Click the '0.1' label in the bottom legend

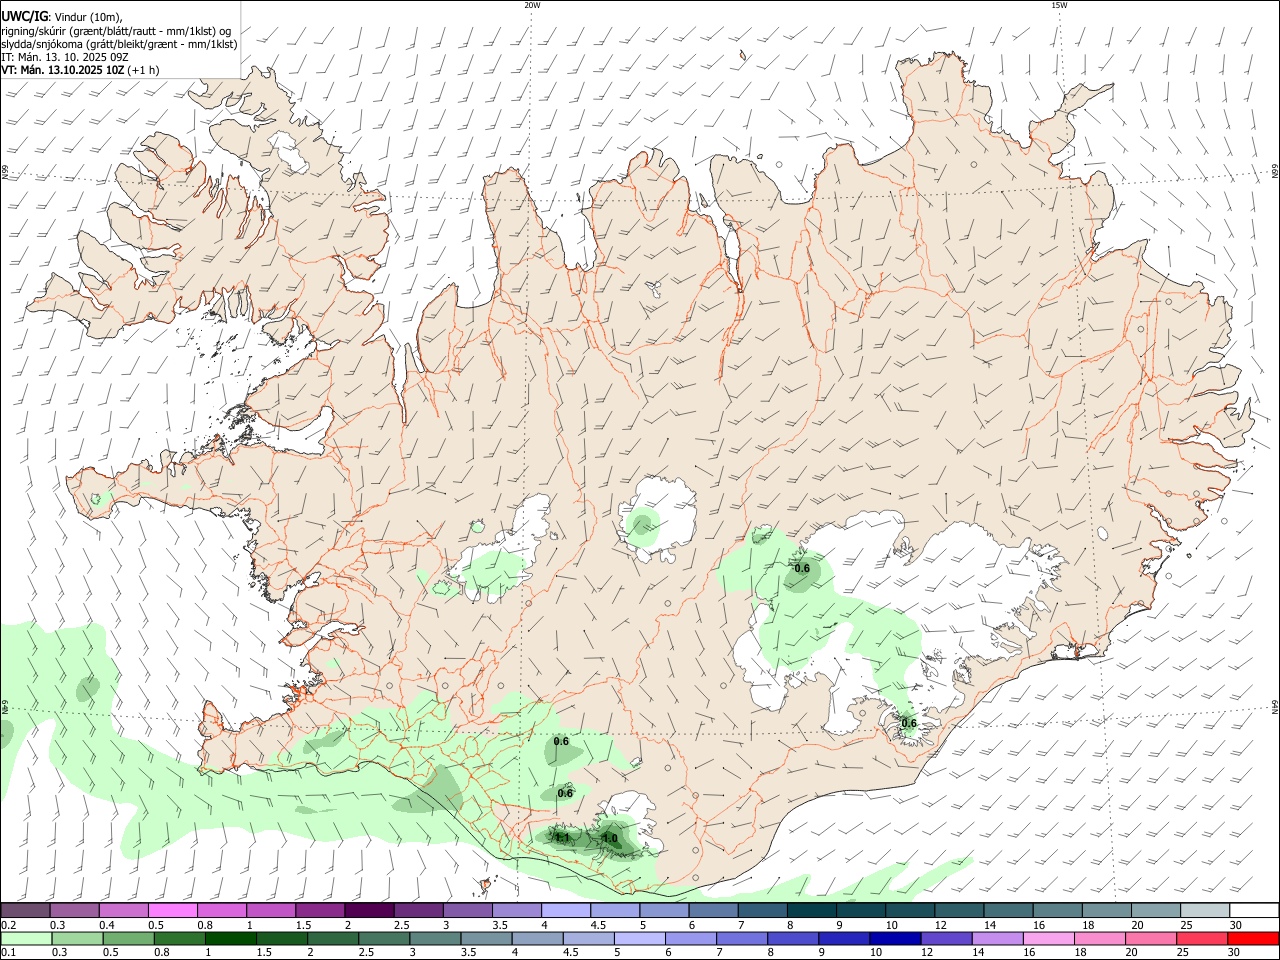[8, 952]
